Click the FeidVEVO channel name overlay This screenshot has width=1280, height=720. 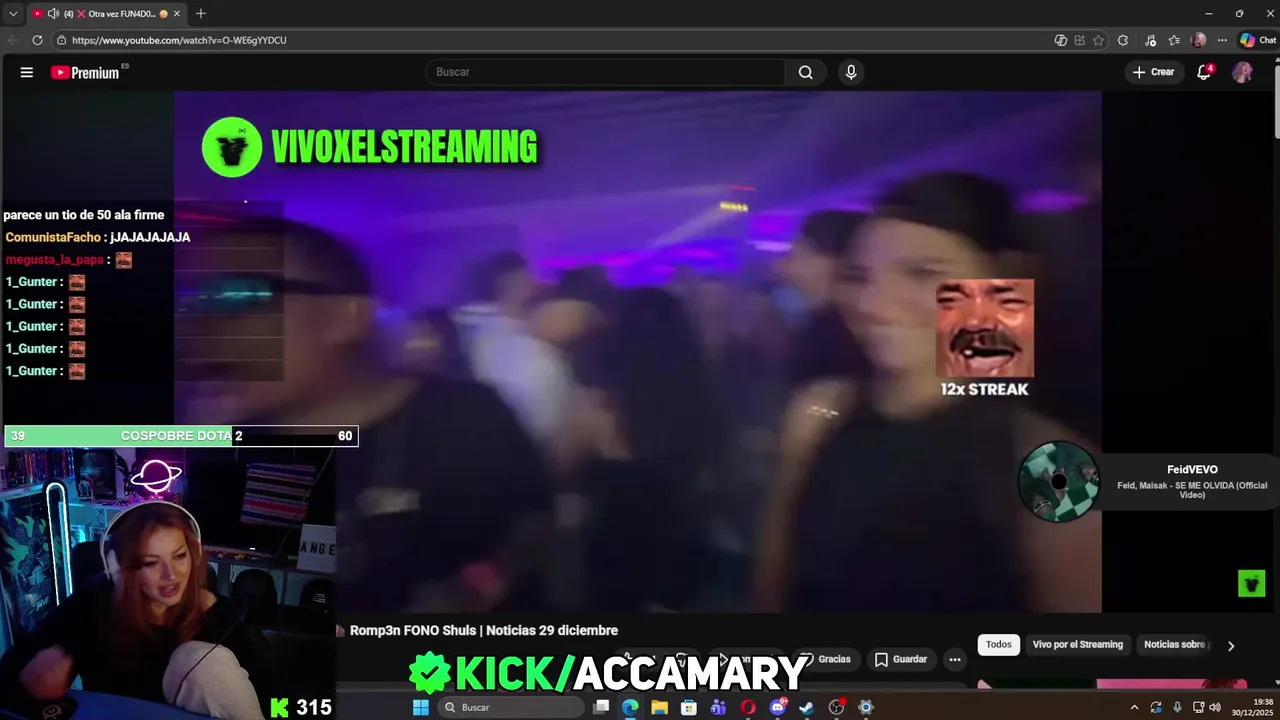click(x=1192, y=470)
